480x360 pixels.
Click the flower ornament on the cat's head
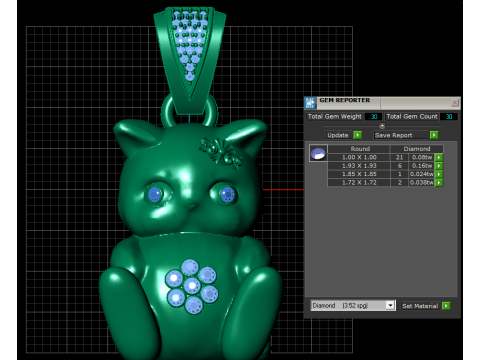pos(220,152)
